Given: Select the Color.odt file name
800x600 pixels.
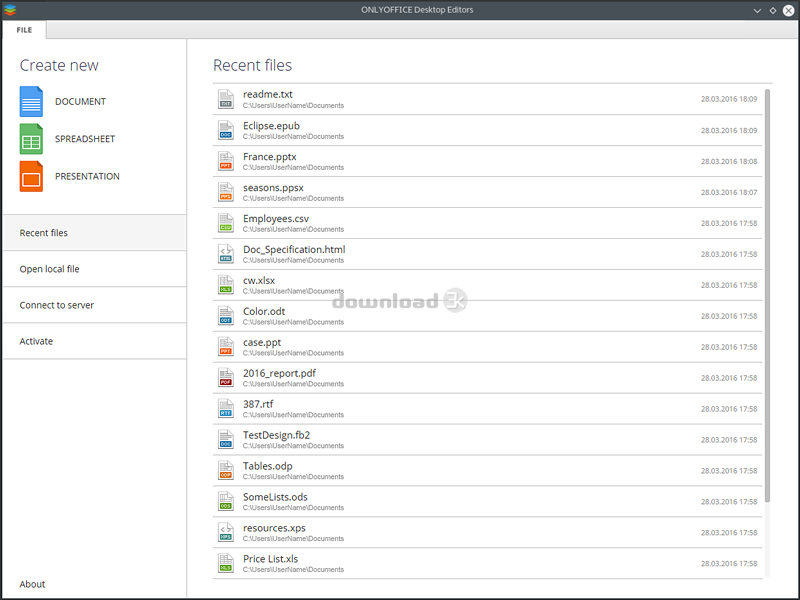Looking at the screenshot, I should tap(264, 311).
